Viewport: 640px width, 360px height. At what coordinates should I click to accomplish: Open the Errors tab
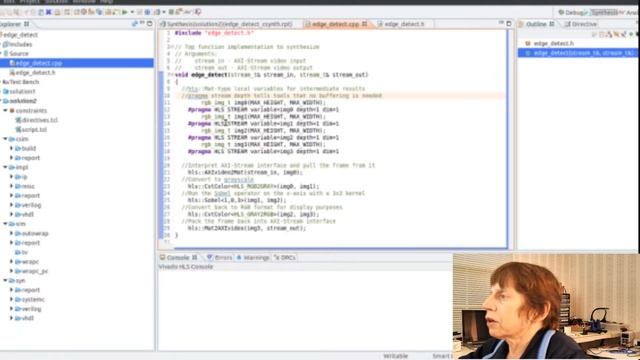click(x=220, y=258)
